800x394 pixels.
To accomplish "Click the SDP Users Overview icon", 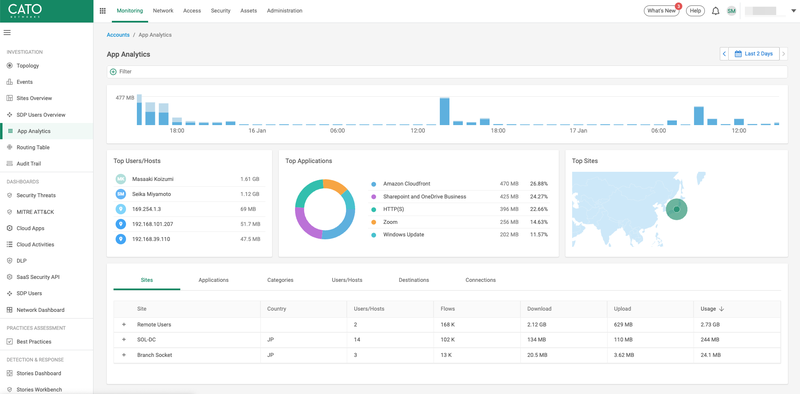I will click(x=10, y=115).
